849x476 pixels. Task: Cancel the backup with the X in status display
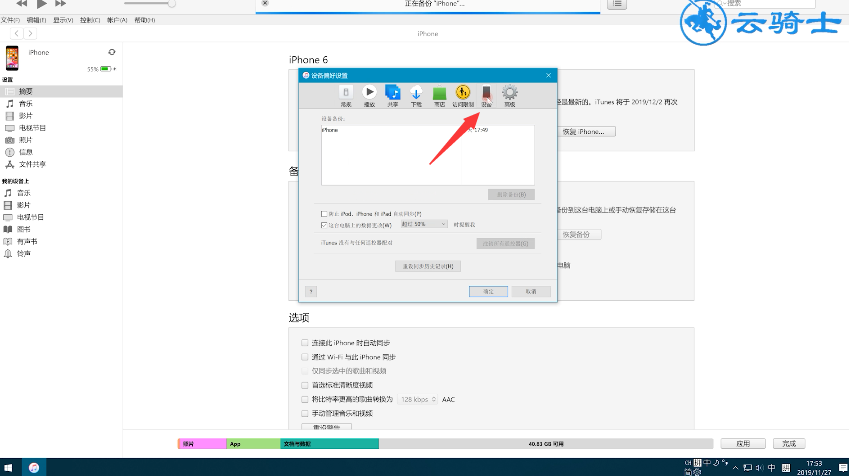pyautogui.click(x=265, y=3)
